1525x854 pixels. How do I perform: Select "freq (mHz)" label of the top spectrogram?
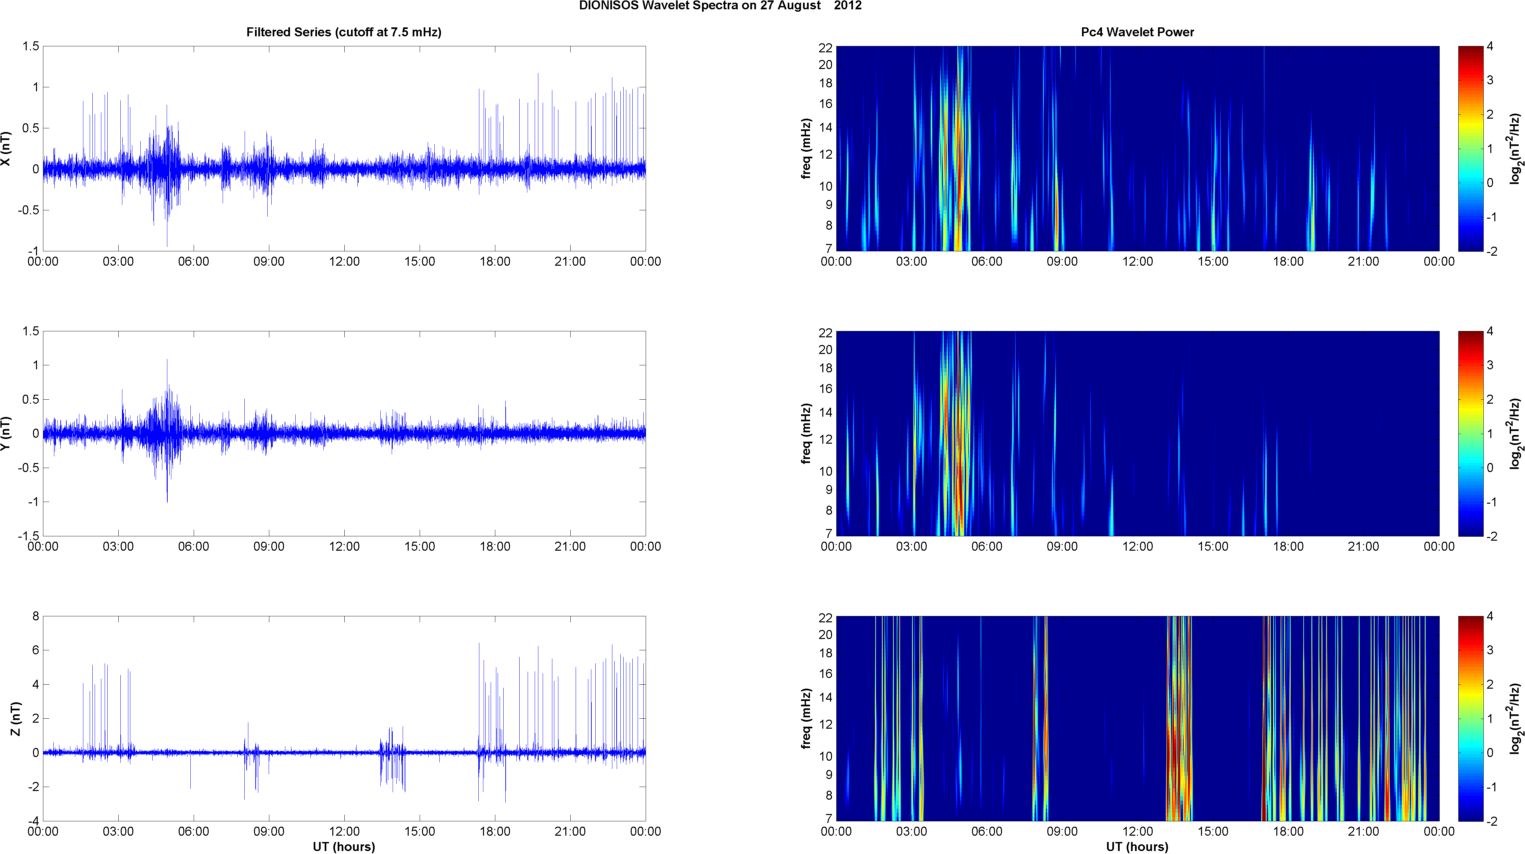[806, 148]
